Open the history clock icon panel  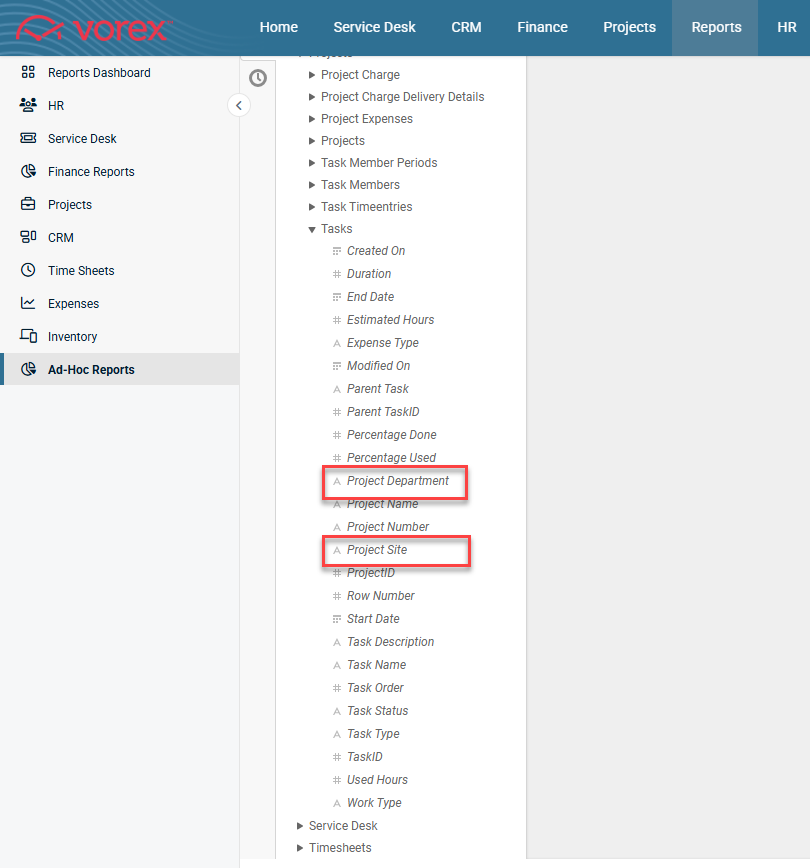tap(258, 78)
